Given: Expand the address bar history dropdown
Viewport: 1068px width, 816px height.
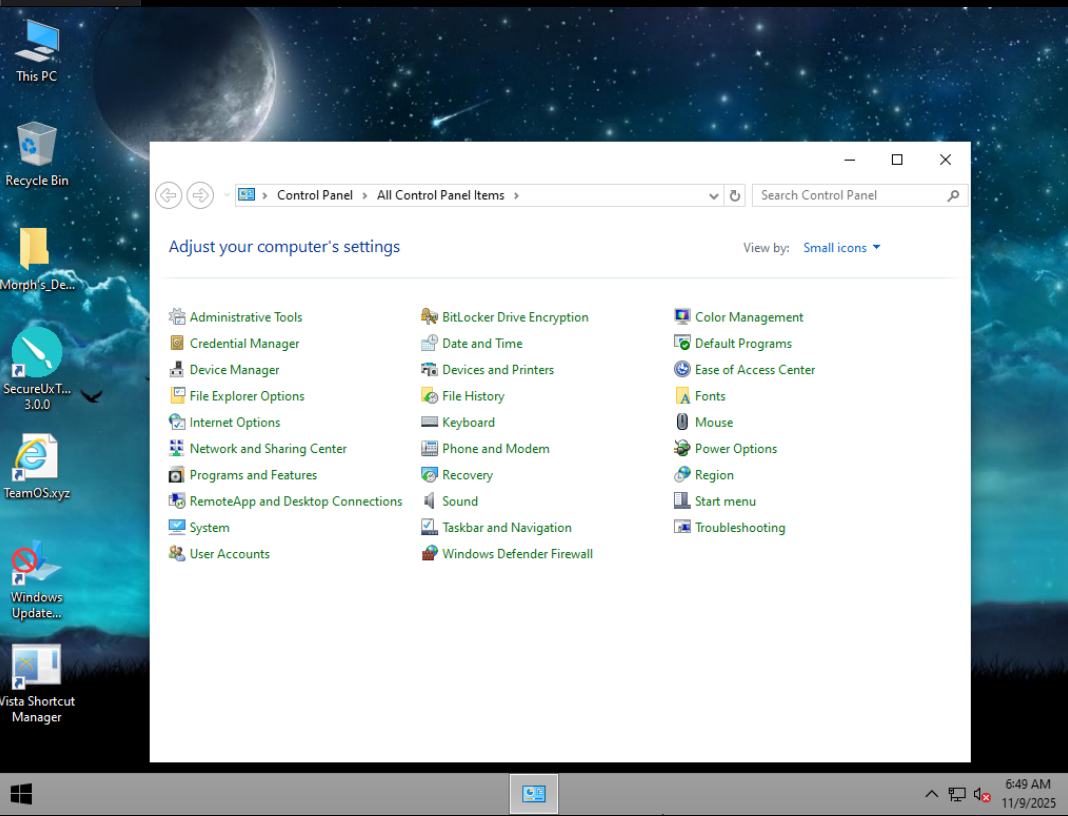Looking at the screenshot, I should click(x=713, y=196).
